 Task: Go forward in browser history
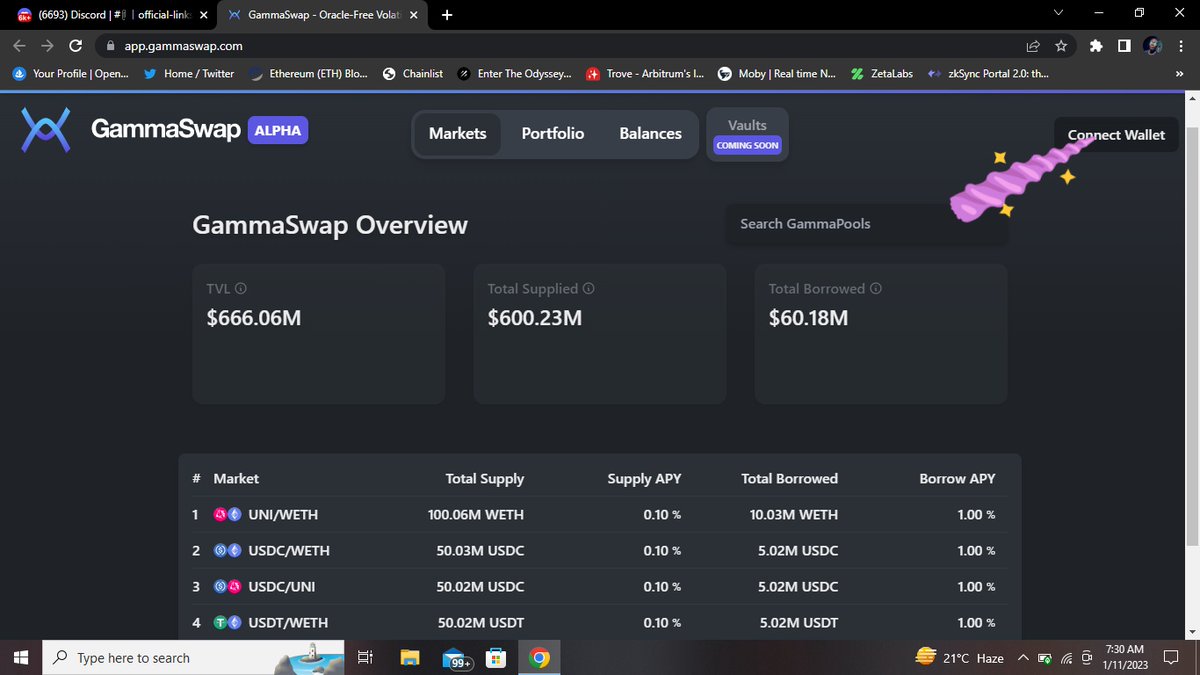pyautogui.click(x=48, y=46)
